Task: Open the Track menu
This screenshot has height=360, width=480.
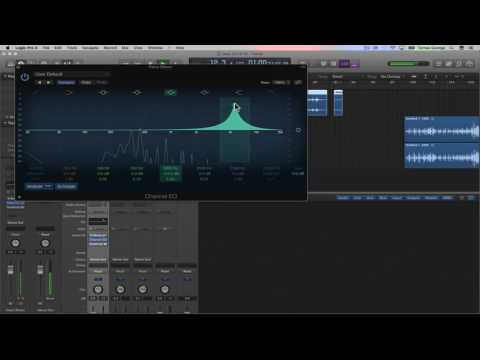Action: [72, 48]
